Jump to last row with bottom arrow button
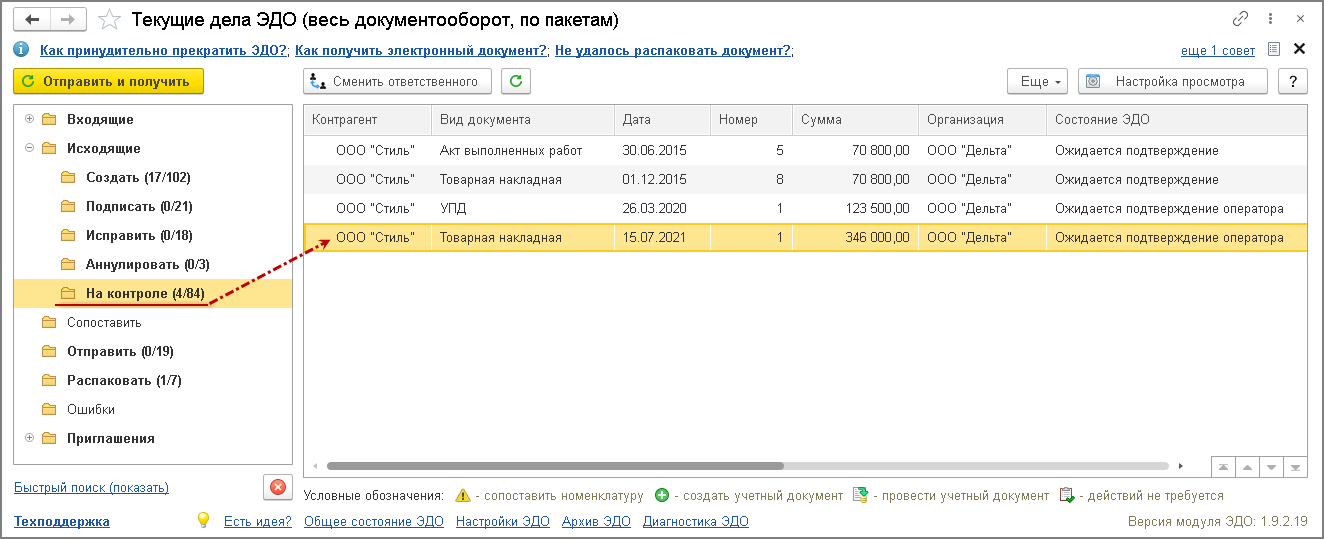Screen dimensions: 1324x539 (x=1296, y=467)
